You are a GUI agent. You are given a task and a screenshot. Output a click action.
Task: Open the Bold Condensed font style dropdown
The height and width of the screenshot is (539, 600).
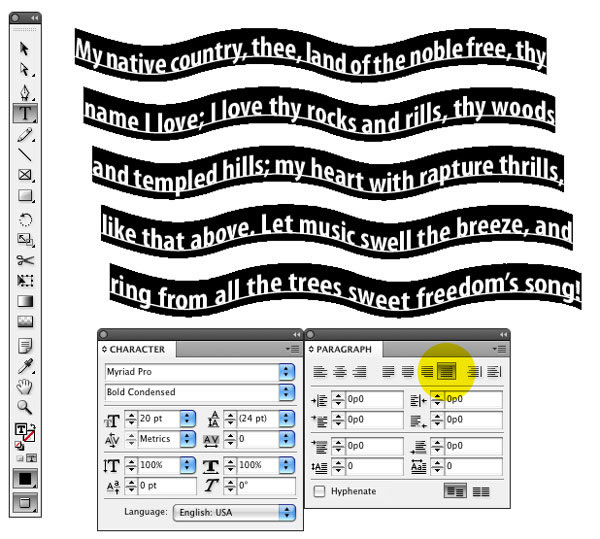[x=287, y=392]
